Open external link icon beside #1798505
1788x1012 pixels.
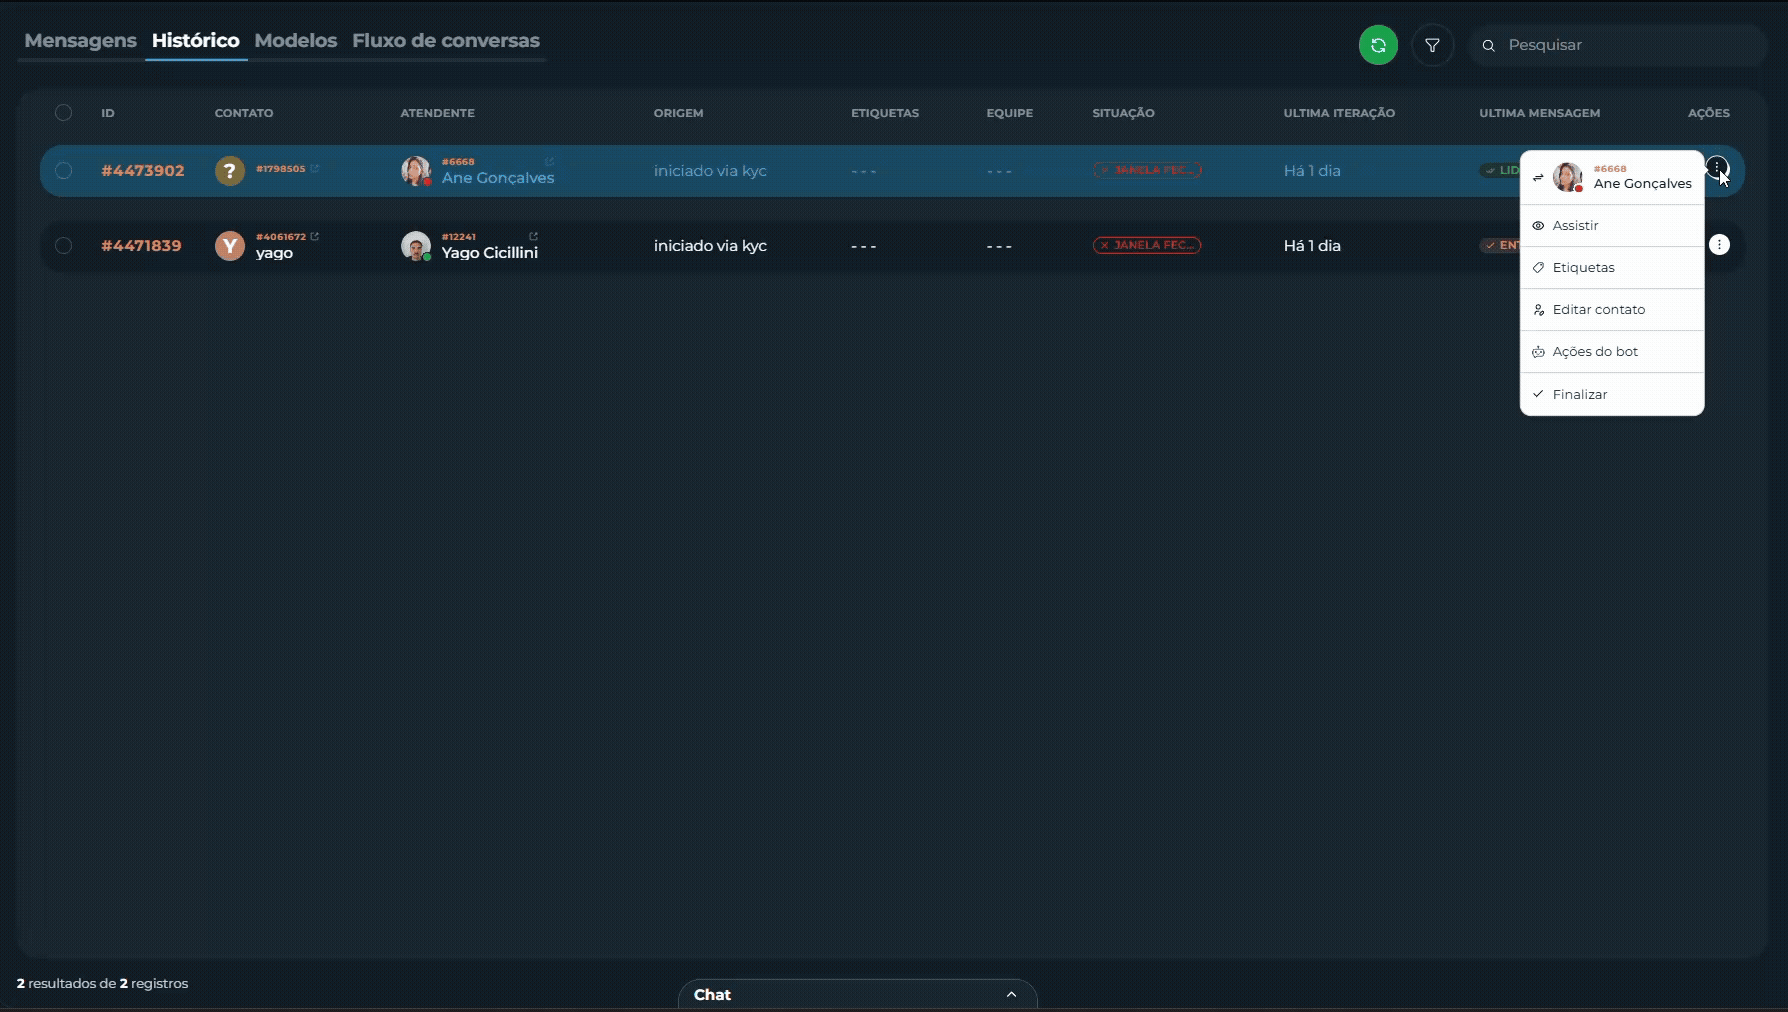[314, 169]
